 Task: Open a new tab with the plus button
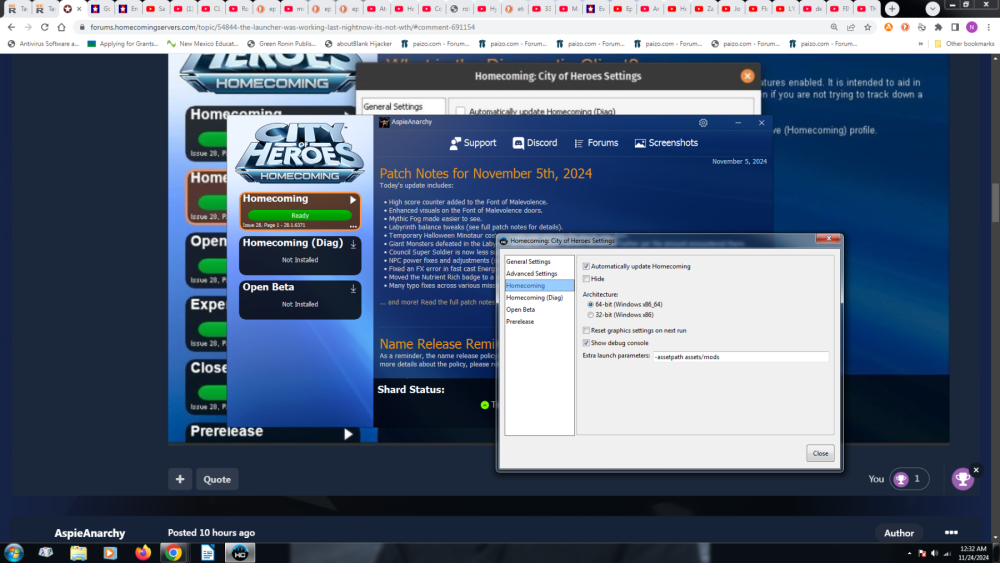tap(892, 9)
